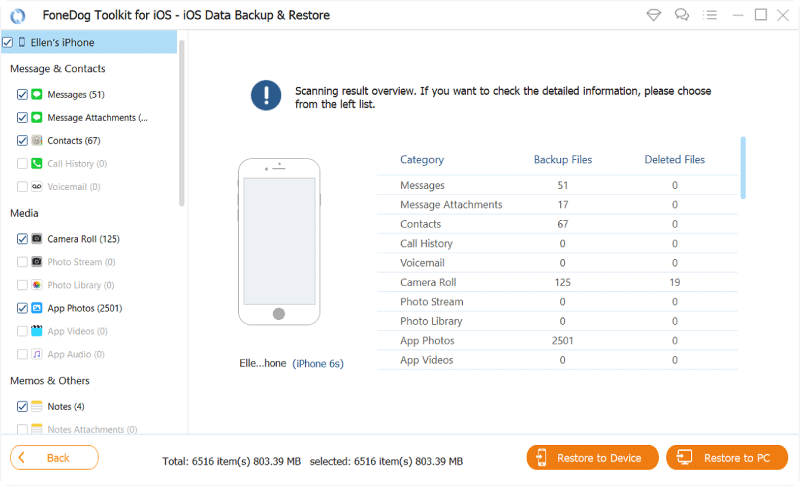The image size is (800, 487).
Task: Click the green Message Attachments icon in sidebar
Action: tap(37, 118)
